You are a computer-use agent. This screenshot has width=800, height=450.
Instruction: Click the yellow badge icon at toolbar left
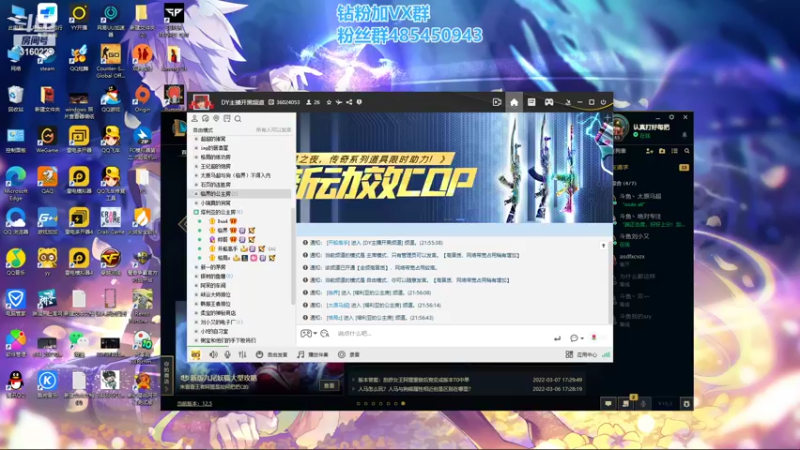tap(195, 354)
